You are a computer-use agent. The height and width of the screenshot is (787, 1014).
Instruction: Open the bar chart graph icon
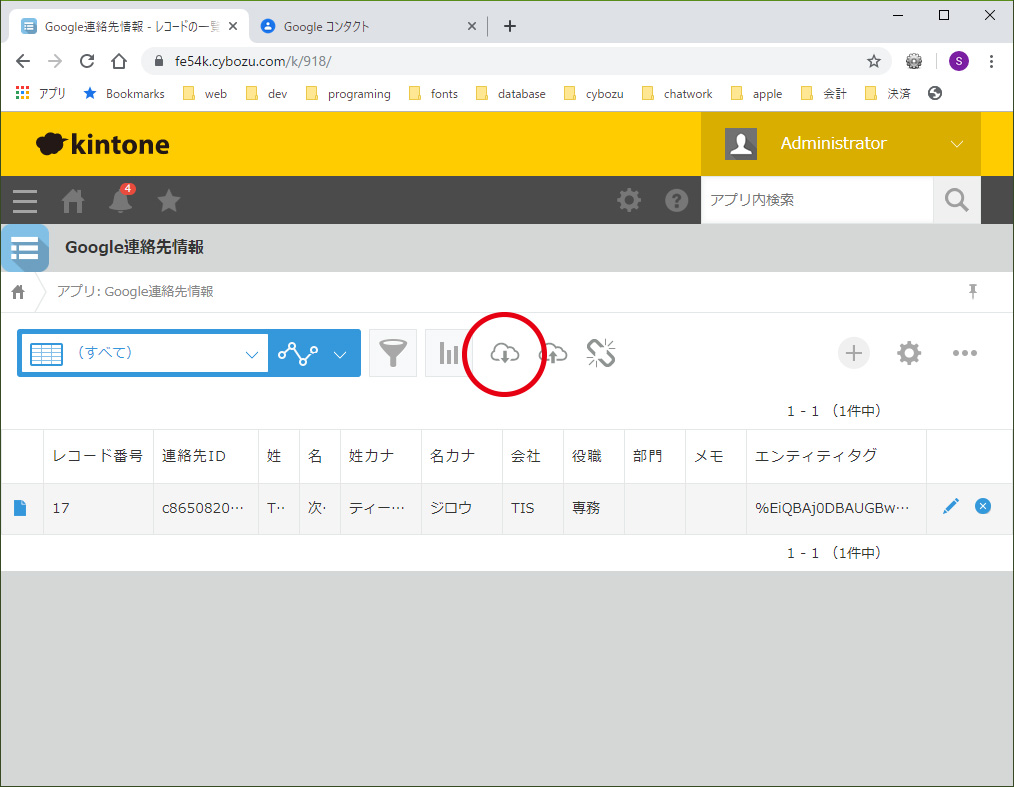tap(448, 353)
